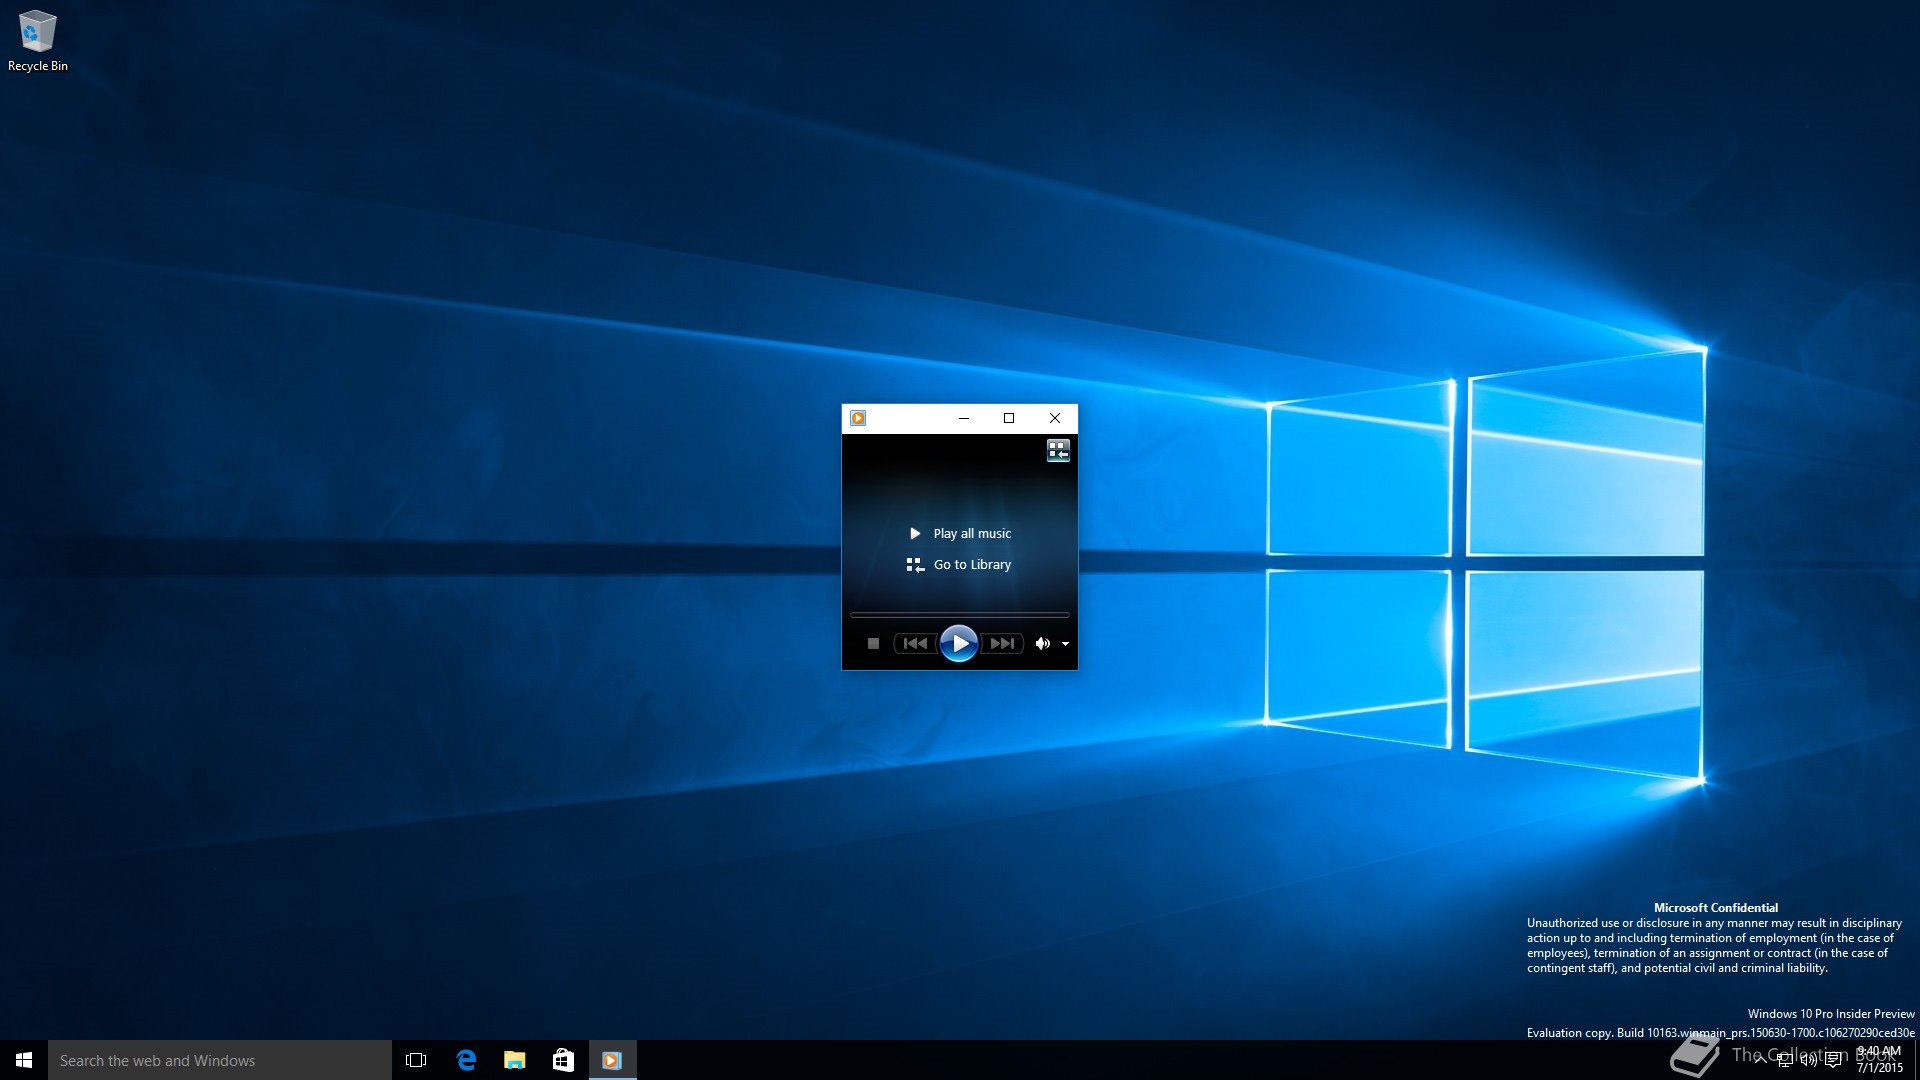
Task: Switch to Library using top-right icon
Action: click(x=1058, y=451)
